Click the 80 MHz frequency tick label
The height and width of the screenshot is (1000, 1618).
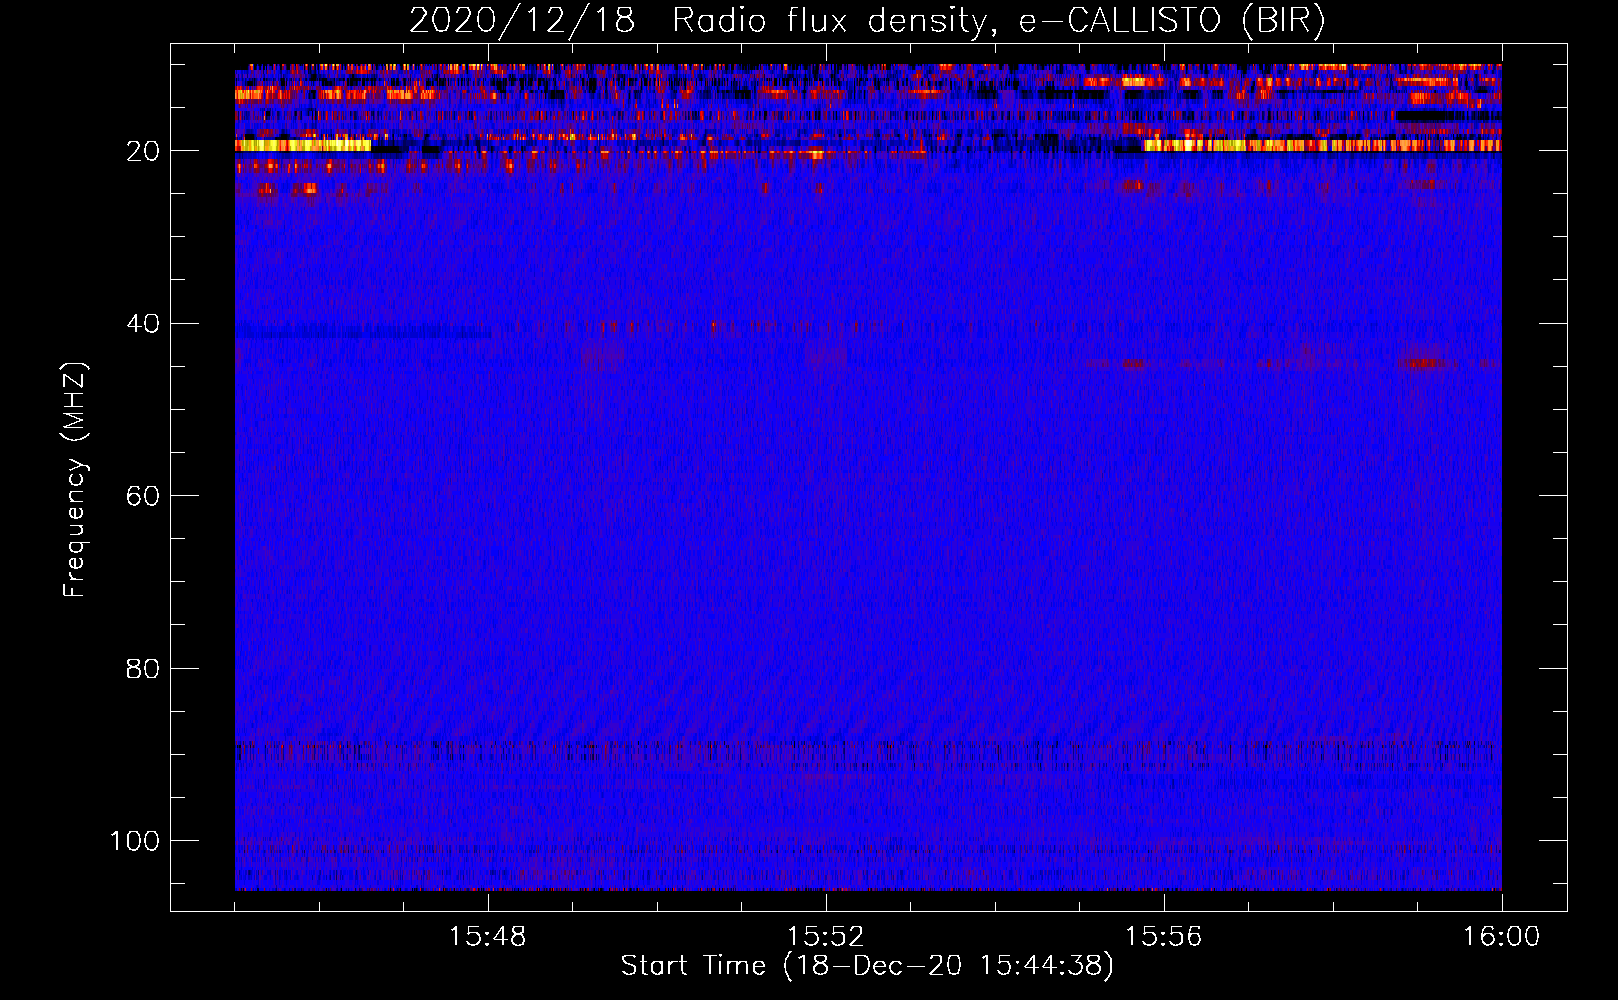tap(143, 669)
